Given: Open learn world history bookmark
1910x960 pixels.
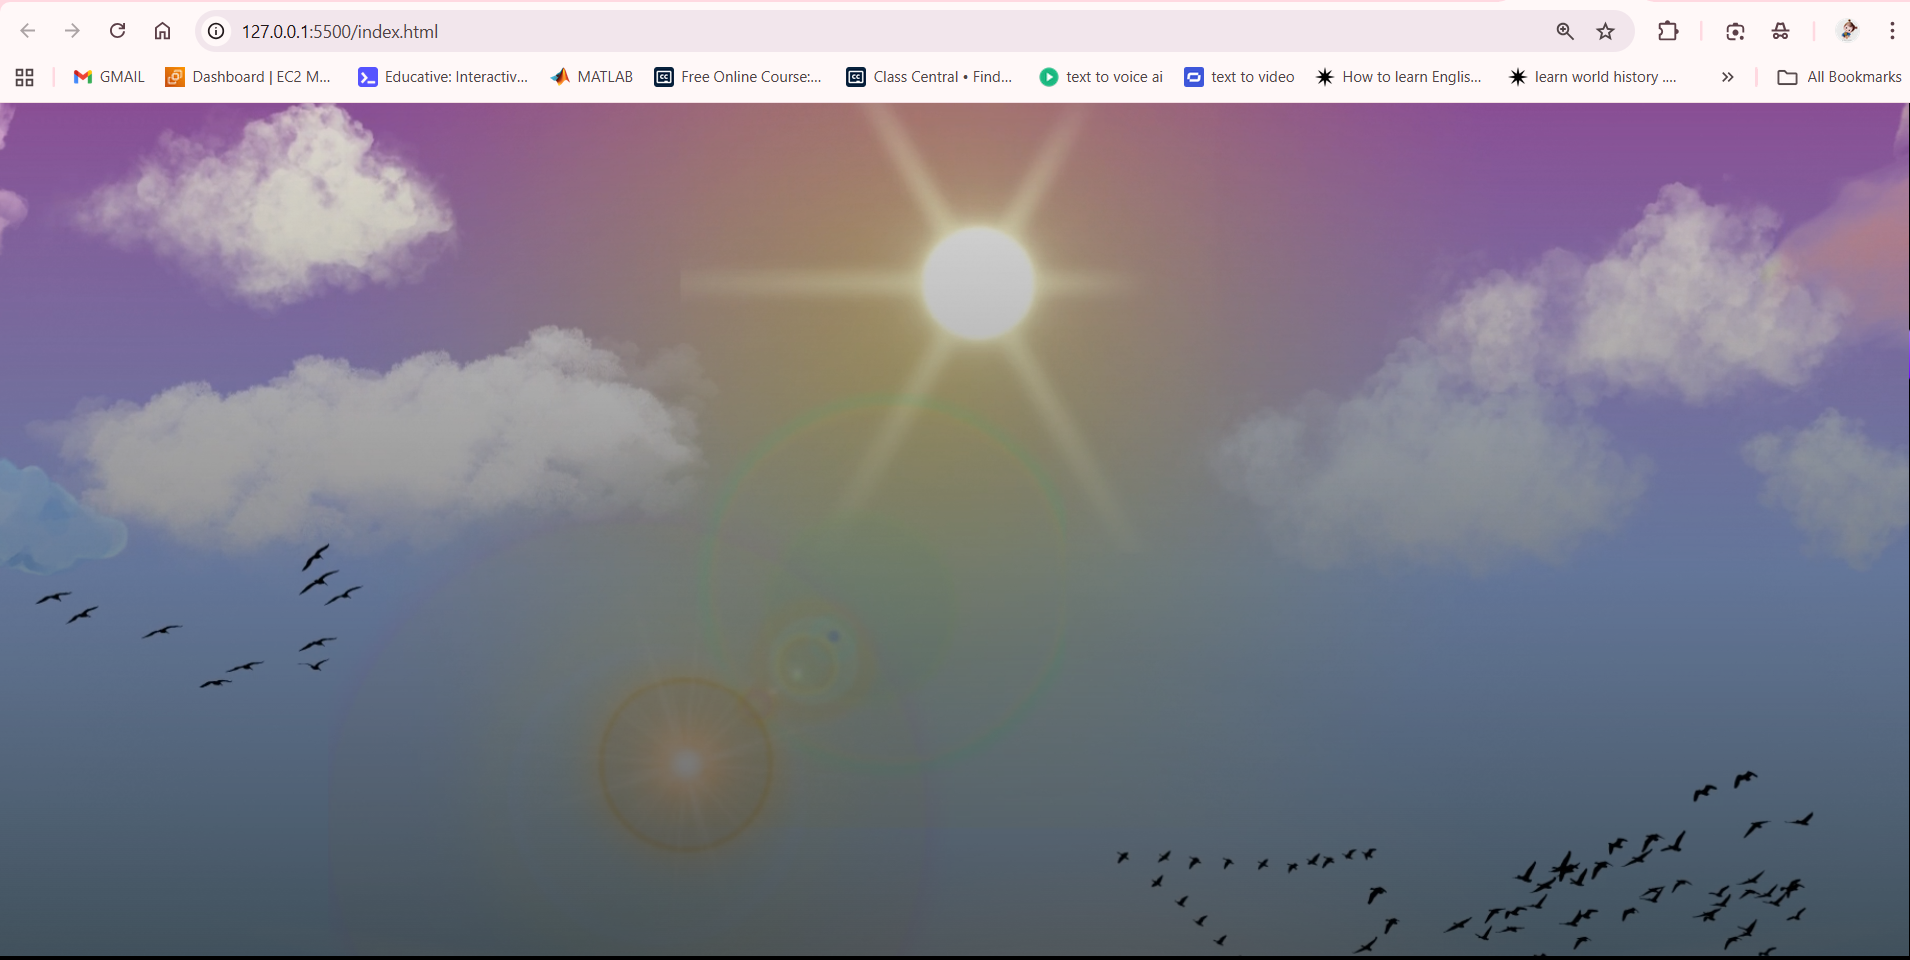Looking at the screenshot, I should pyautogui.click(x=1593, y=77).
